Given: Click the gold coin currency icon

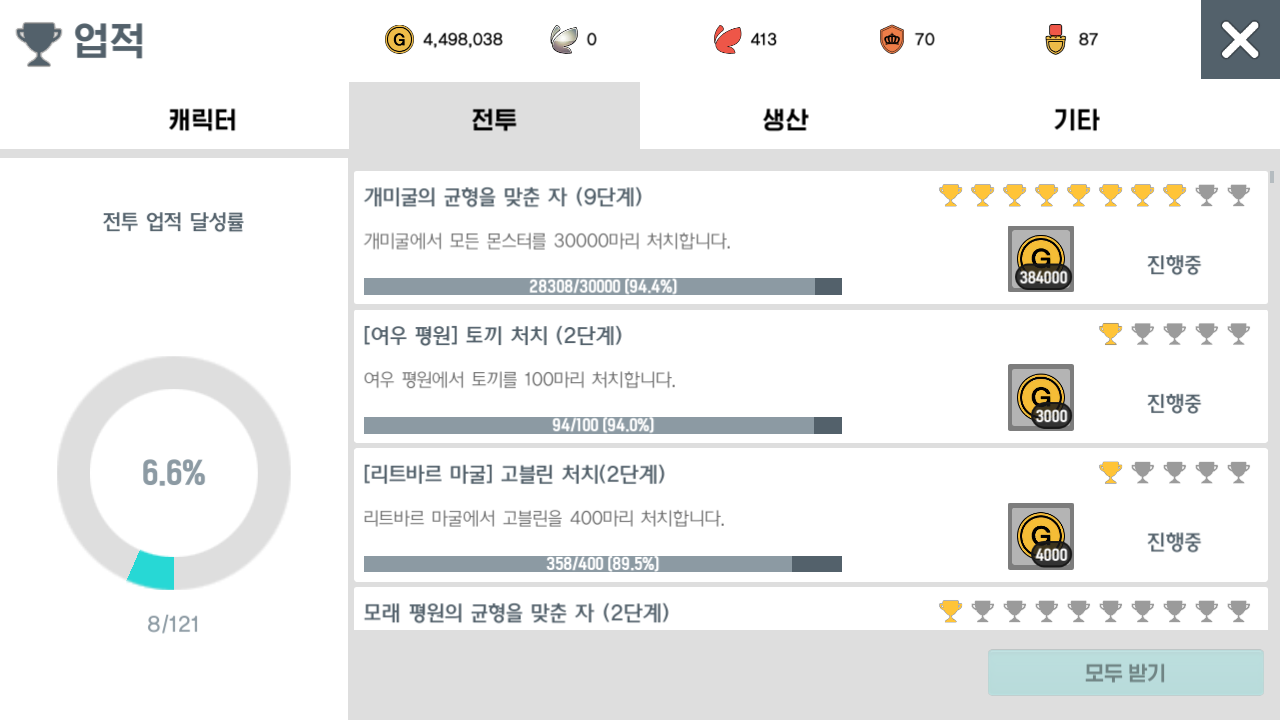Looking at the screenshot, I should coord(399,40).
